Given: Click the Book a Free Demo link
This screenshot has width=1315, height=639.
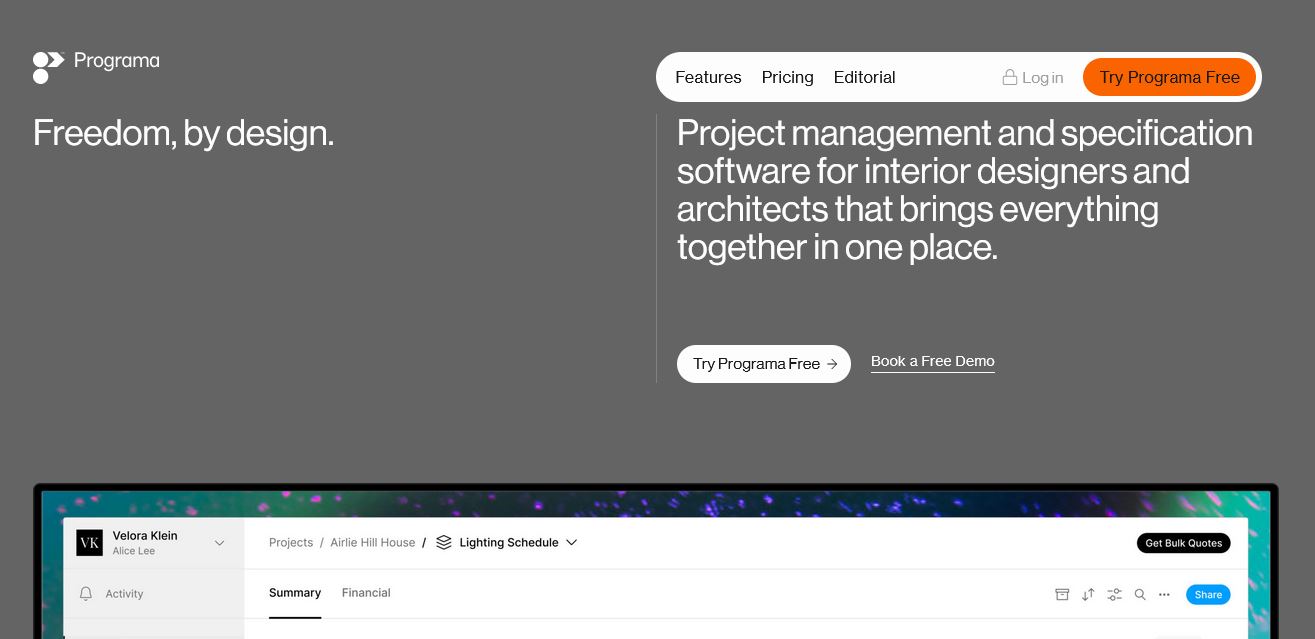Looking at the screenshot, I should pos(932,361).
